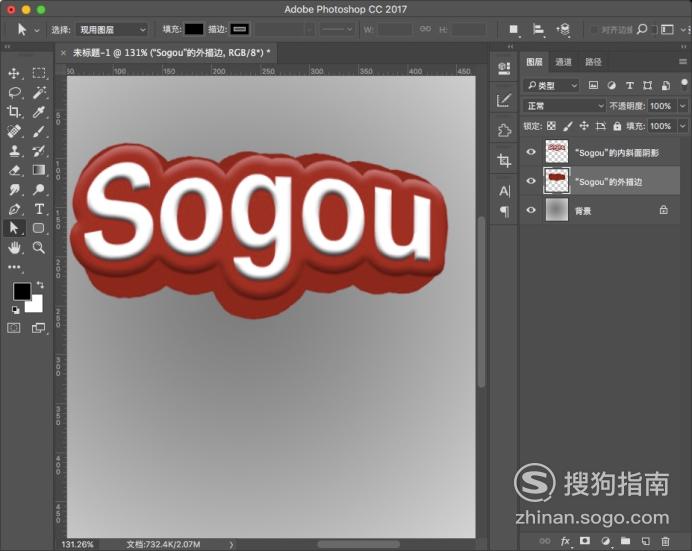Toggle Quick Mask mode

14,328
